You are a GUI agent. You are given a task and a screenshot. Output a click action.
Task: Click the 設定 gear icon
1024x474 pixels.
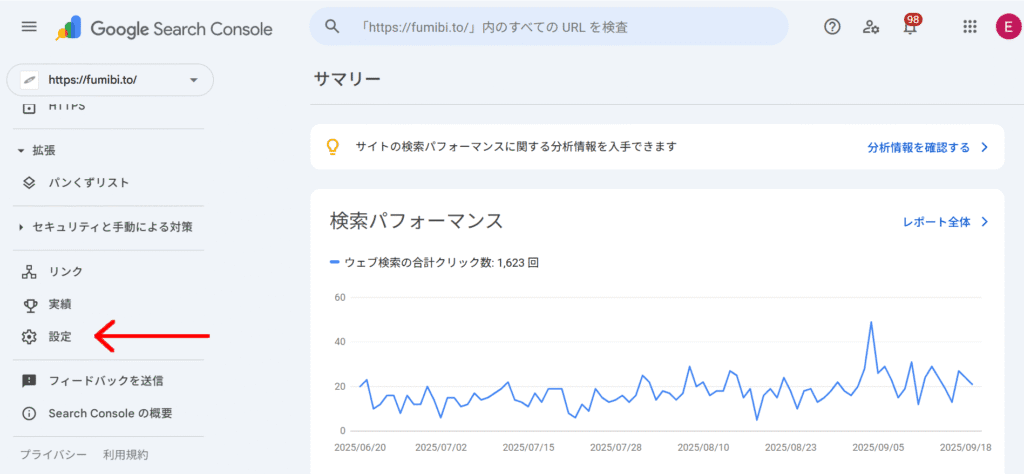click(29, 337)
